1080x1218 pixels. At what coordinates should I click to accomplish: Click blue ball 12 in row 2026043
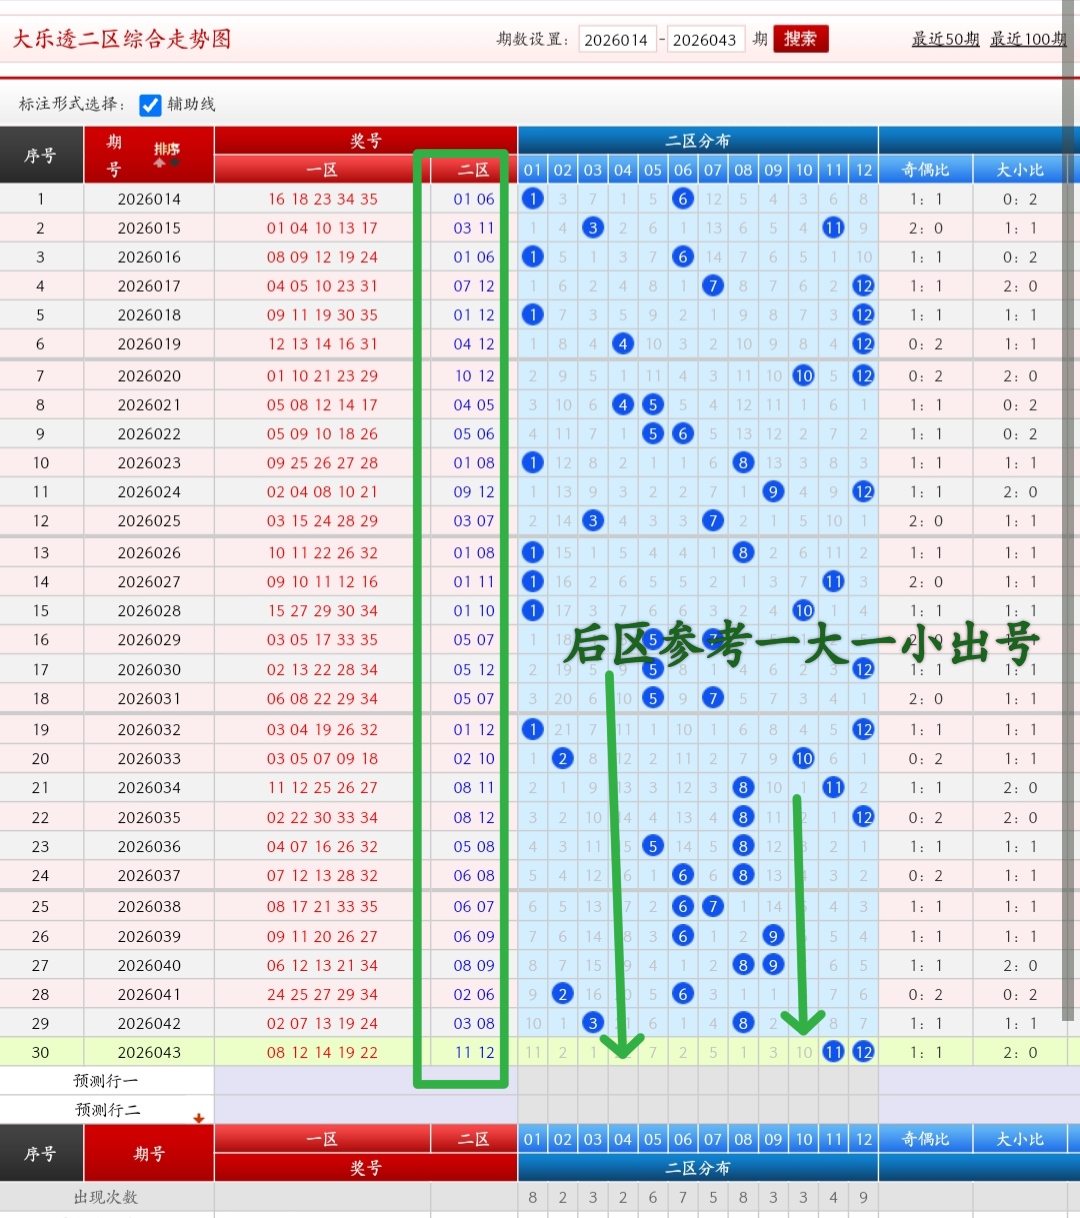863,1052
